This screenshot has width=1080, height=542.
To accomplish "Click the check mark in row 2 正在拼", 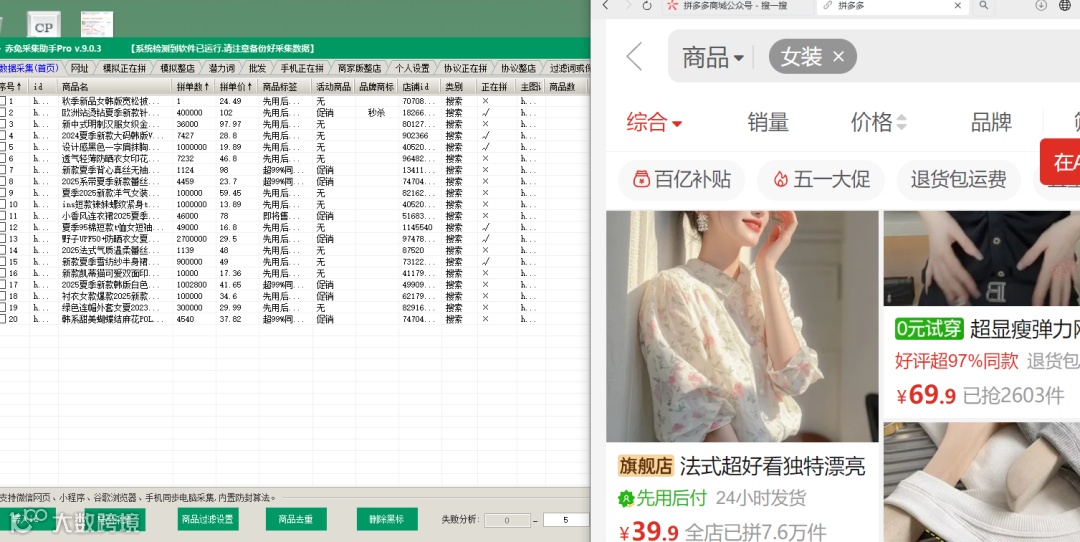I will tap(486, 112).
